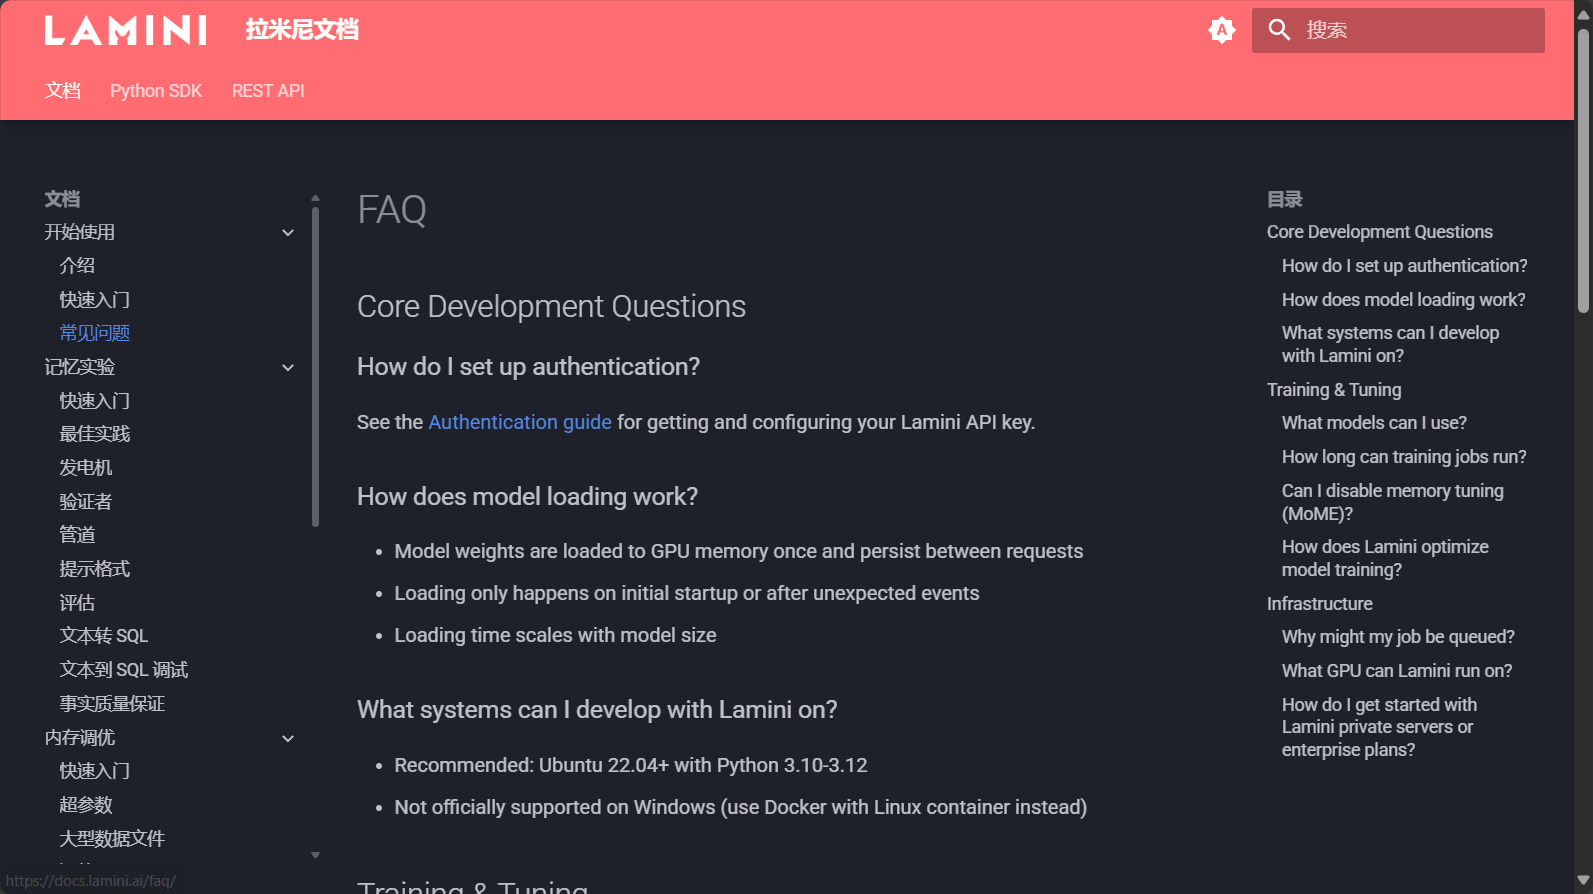1593x894 pixels.
Task: Click the LAMINI logo
Action: [x=126, y=30]
